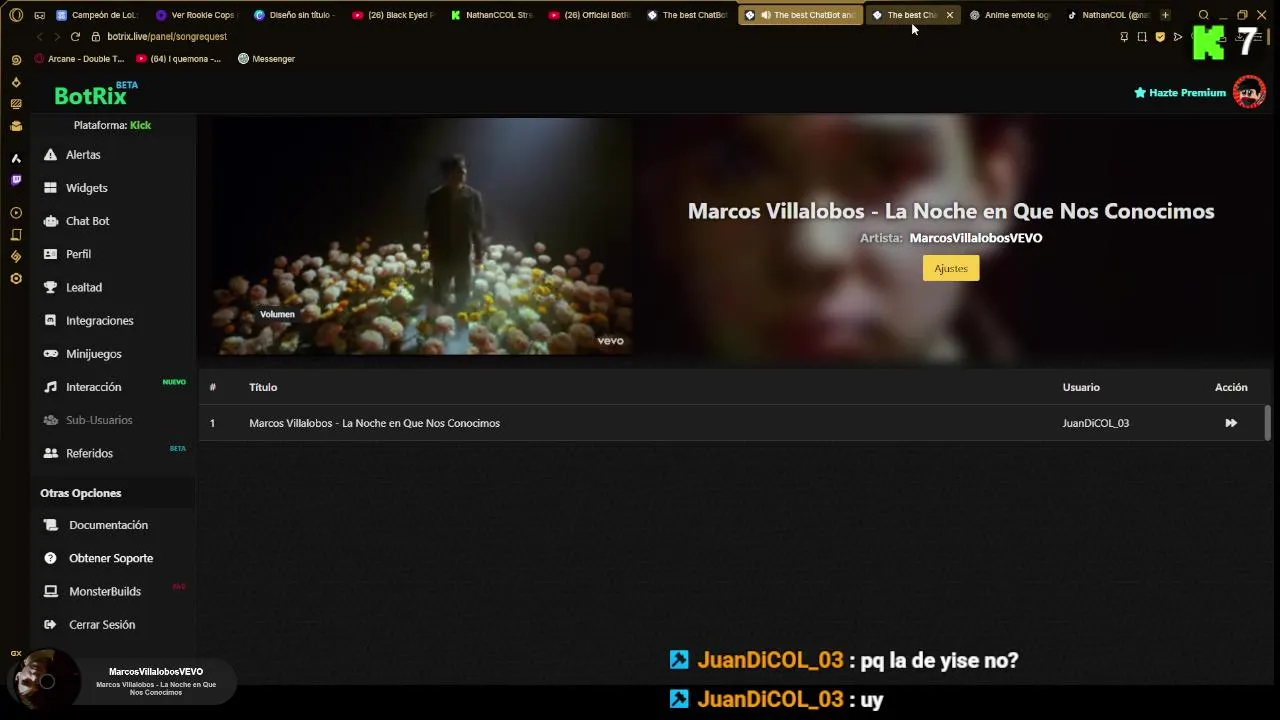Click the Obtener Soporte question icon
The width and height of the screenshot is (1280, 720).
(50, 558)
